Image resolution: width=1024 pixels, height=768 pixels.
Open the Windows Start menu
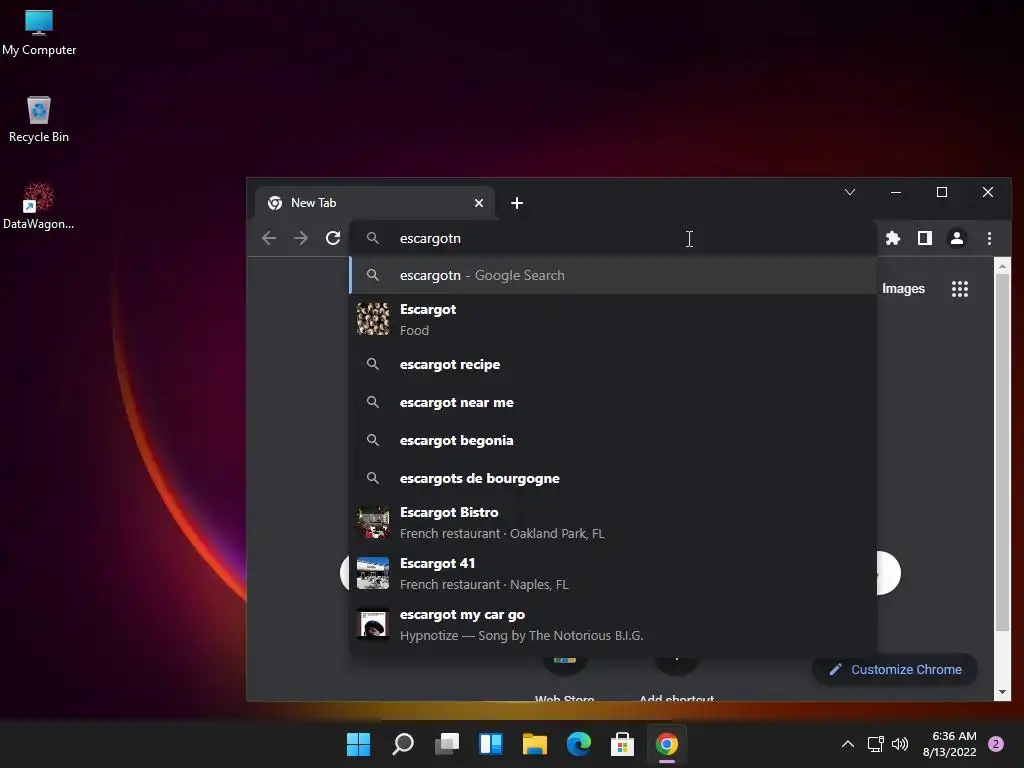click(359, 744)
